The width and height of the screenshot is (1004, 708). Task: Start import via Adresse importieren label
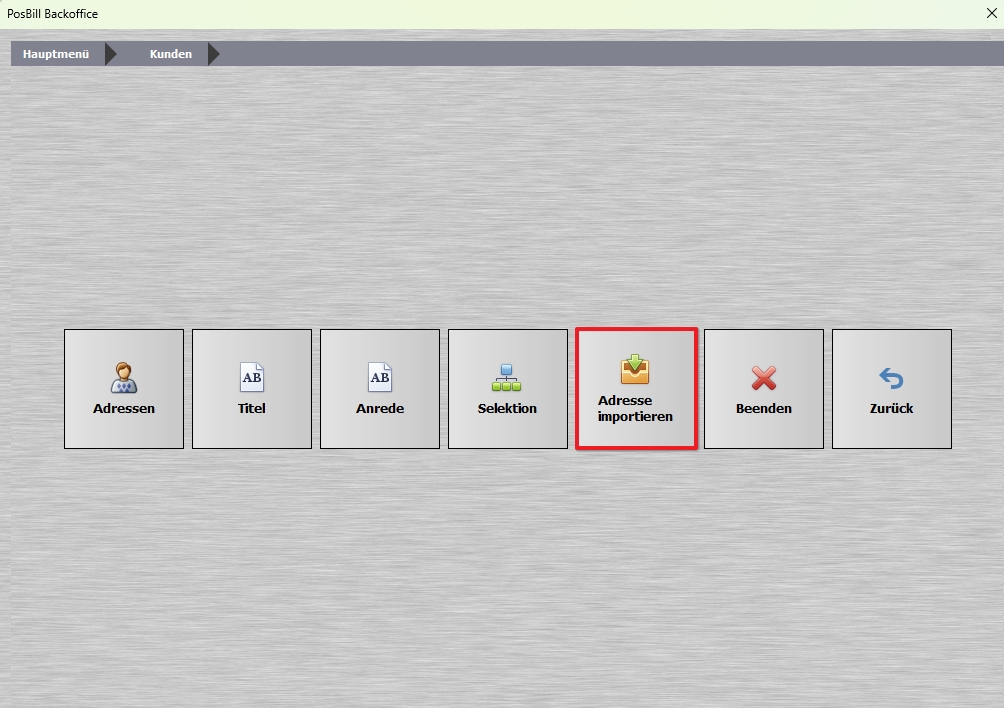click(x=635, y=408)
